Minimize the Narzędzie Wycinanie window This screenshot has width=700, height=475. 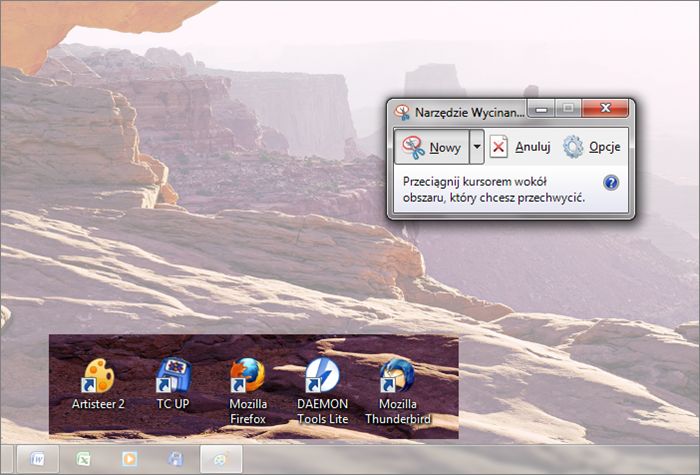click(542, 108)
